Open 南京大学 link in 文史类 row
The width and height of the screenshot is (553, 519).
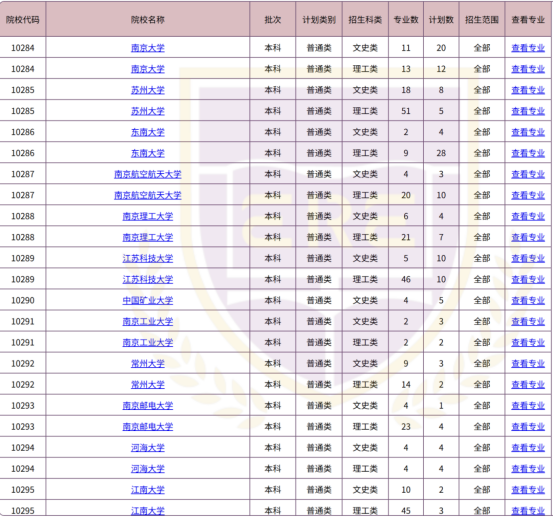pos(147,48)
